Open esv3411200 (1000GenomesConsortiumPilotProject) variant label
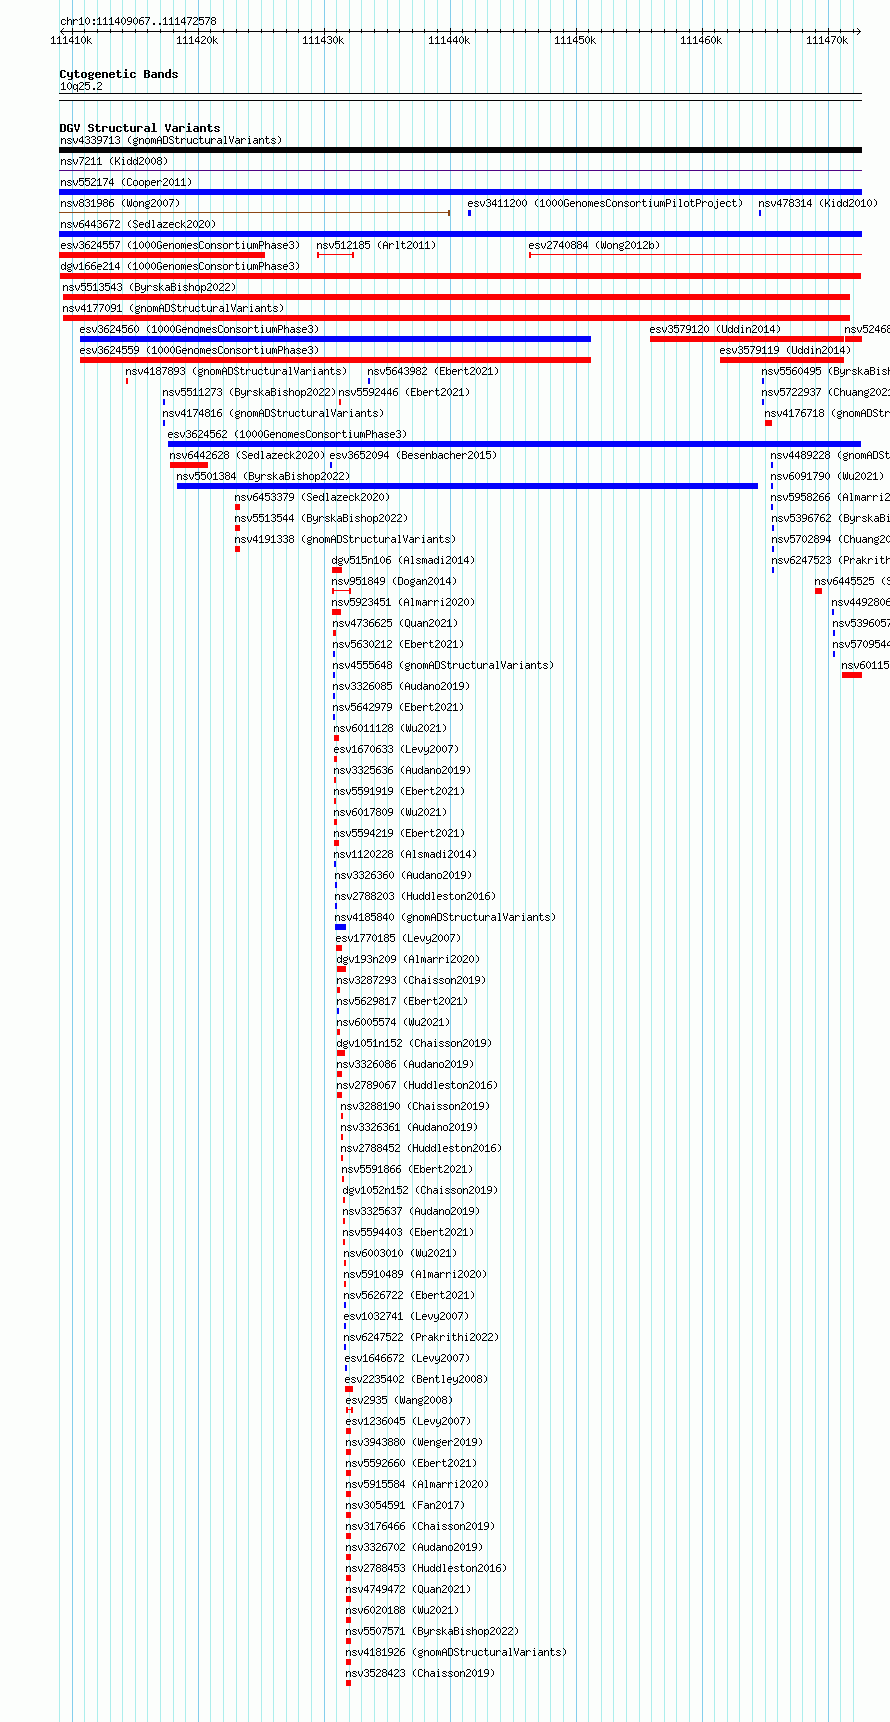The width and height of the screenshot is (890, 1722). [605, 203]
